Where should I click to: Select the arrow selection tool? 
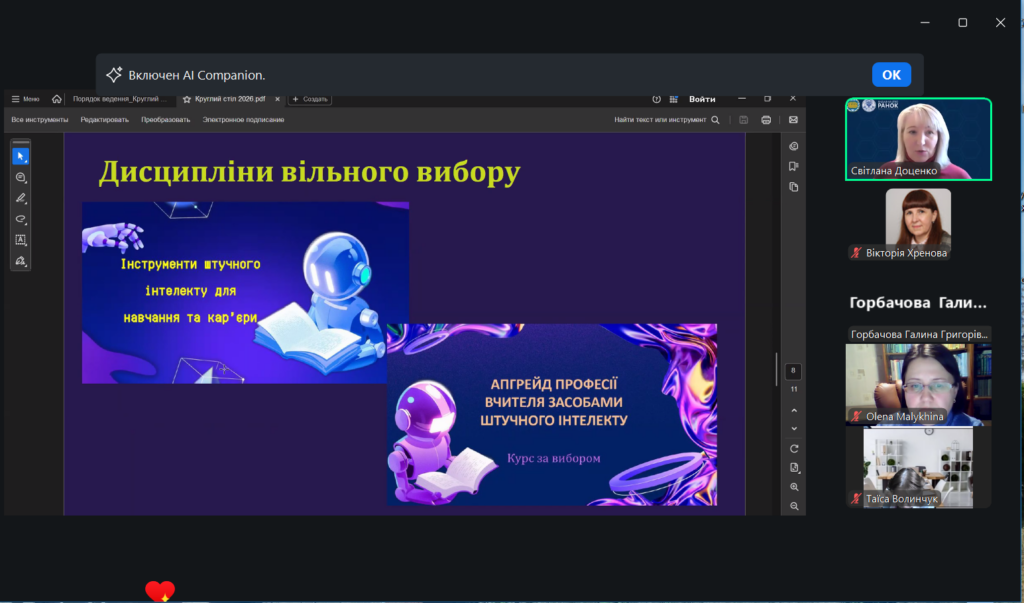[20, 156]
